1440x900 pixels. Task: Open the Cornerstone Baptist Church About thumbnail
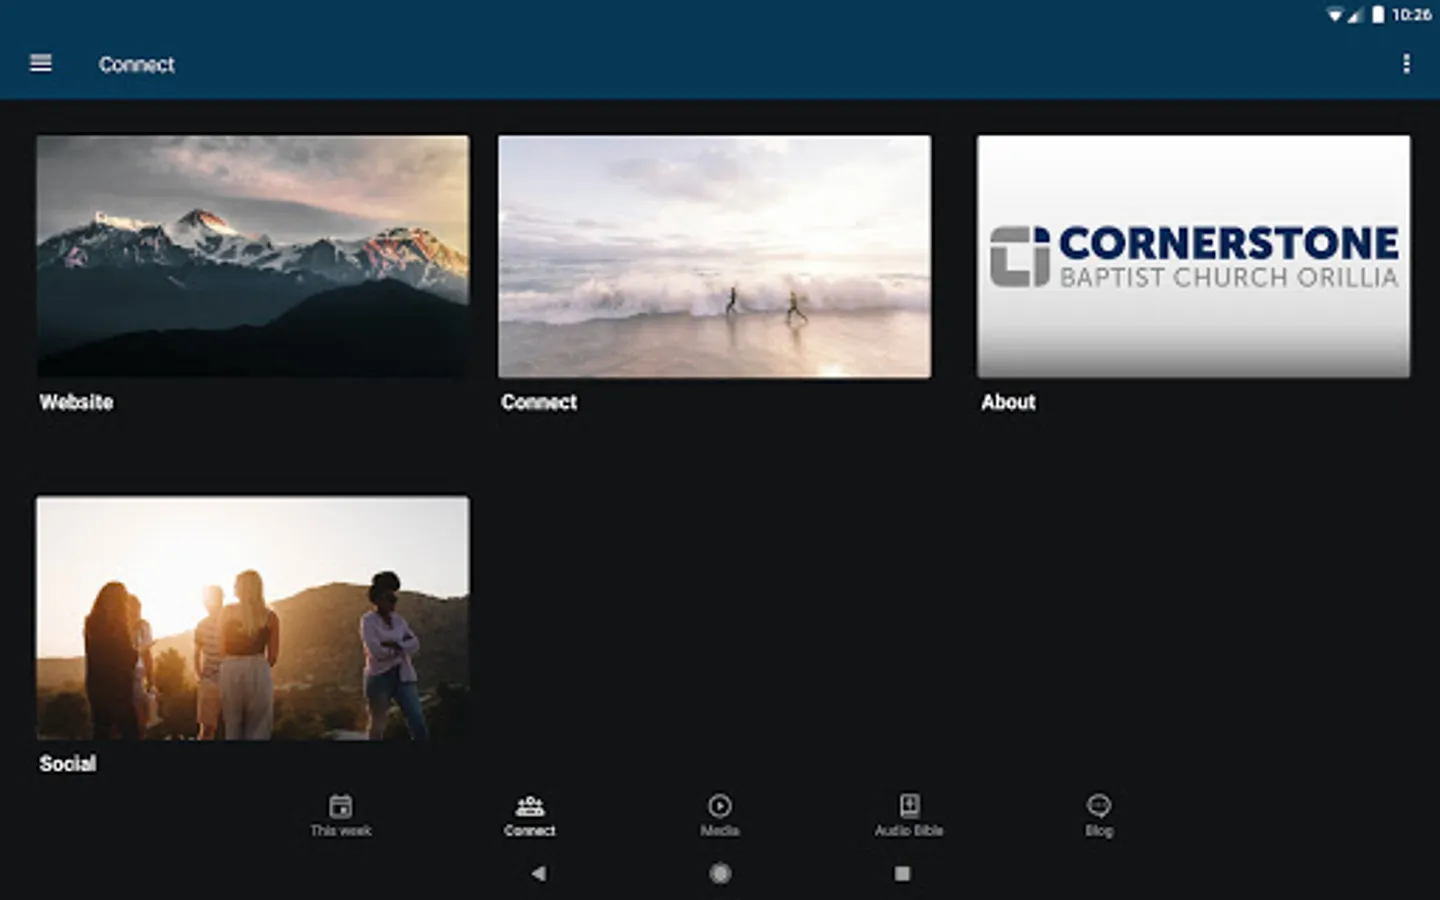[x=1194, y=257]
